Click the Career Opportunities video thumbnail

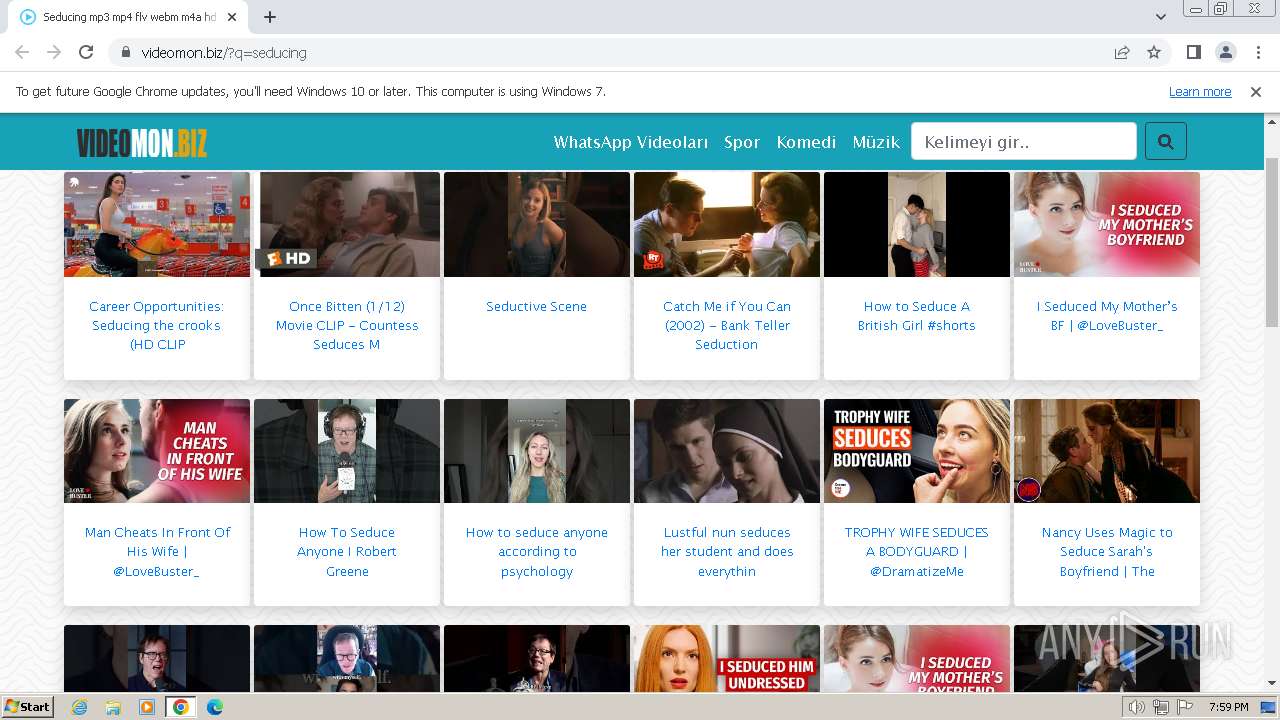pyautogui.click(x=157, y=224)
